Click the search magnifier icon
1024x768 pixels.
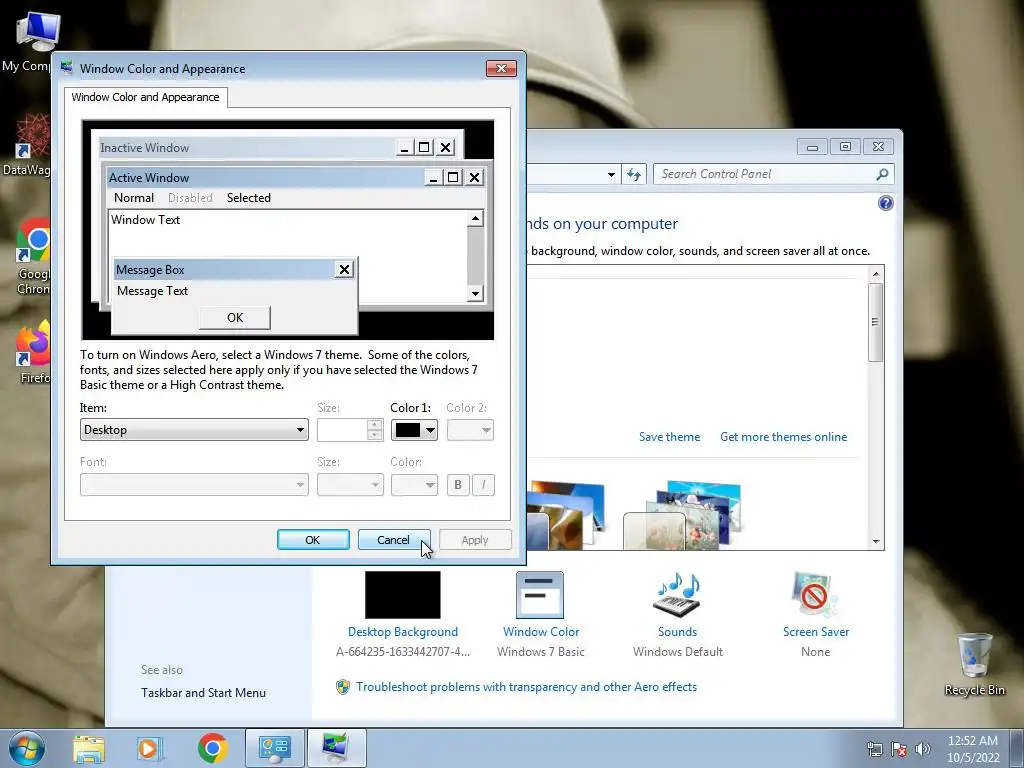pos(882,174)
